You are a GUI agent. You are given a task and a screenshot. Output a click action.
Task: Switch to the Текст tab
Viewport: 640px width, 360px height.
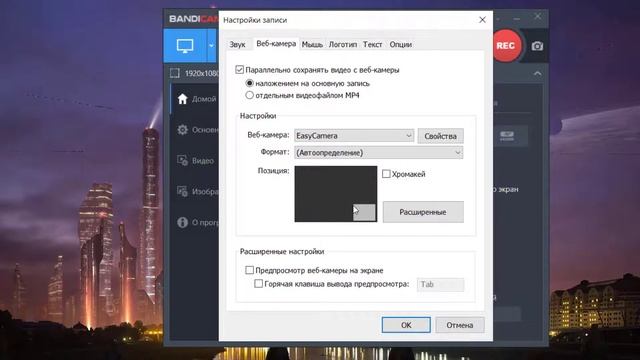click(373, 44)
